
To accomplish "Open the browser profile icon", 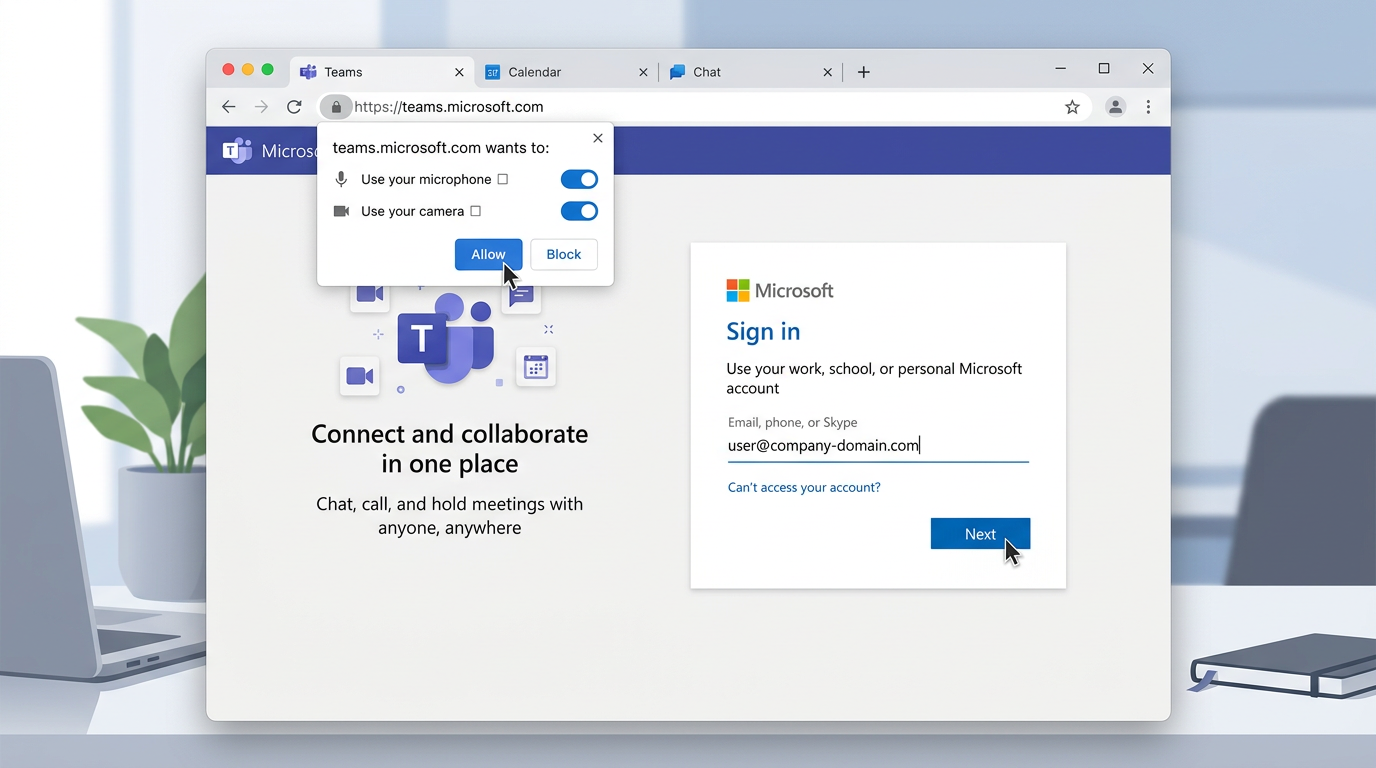I will [x=1115, y=106].
